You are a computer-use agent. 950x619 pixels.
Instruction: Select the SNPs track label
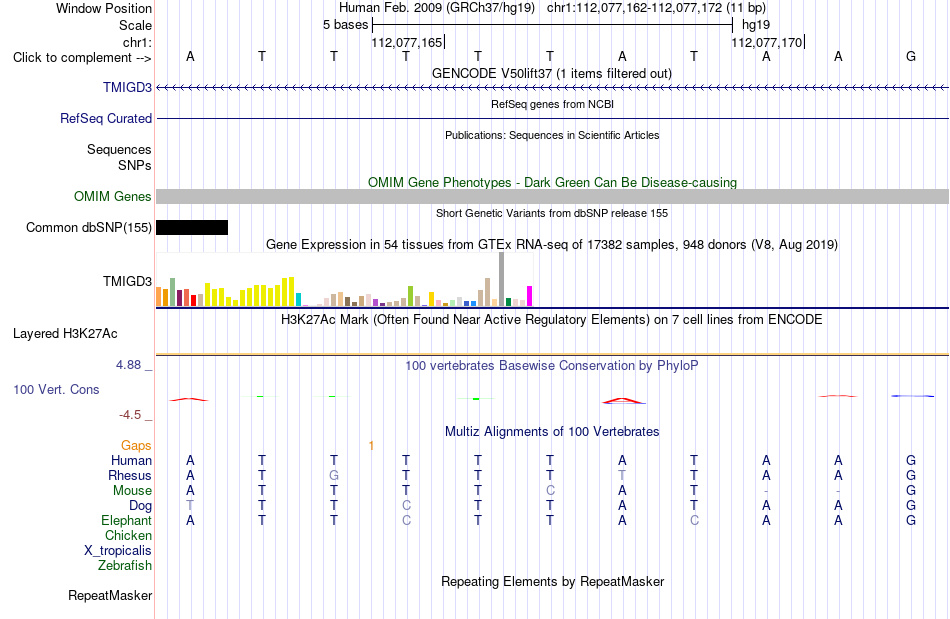coord(135,165)
